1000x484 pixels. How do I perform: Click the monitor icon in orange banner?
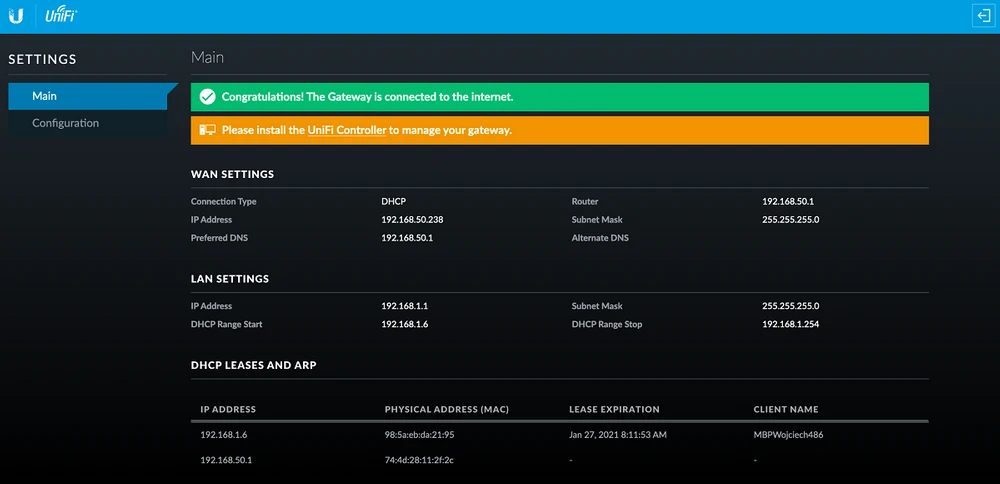(x=207, y=130)
